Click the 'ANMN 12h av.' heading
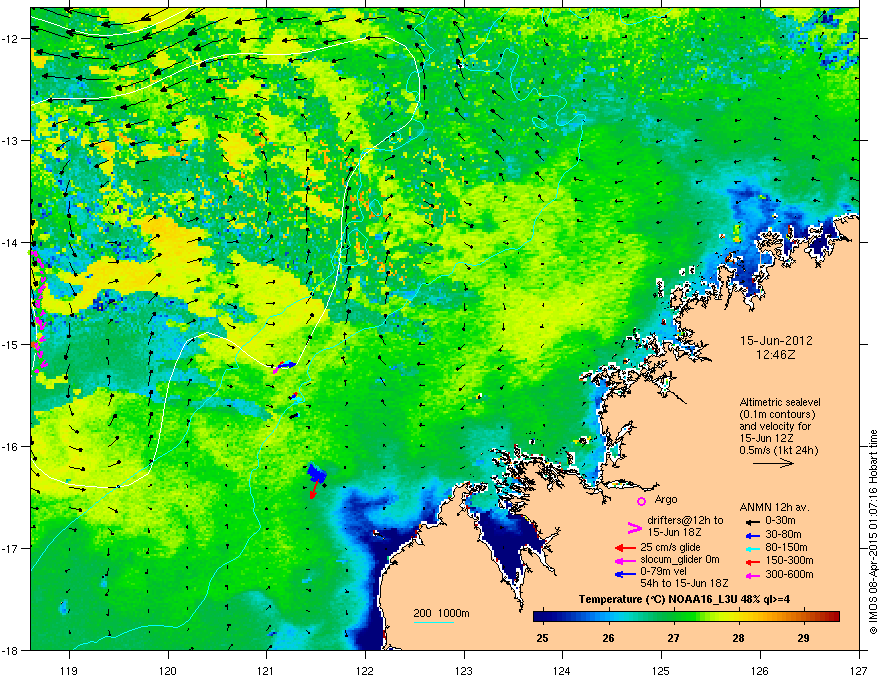880x680 pixels. tap(774, 508)
